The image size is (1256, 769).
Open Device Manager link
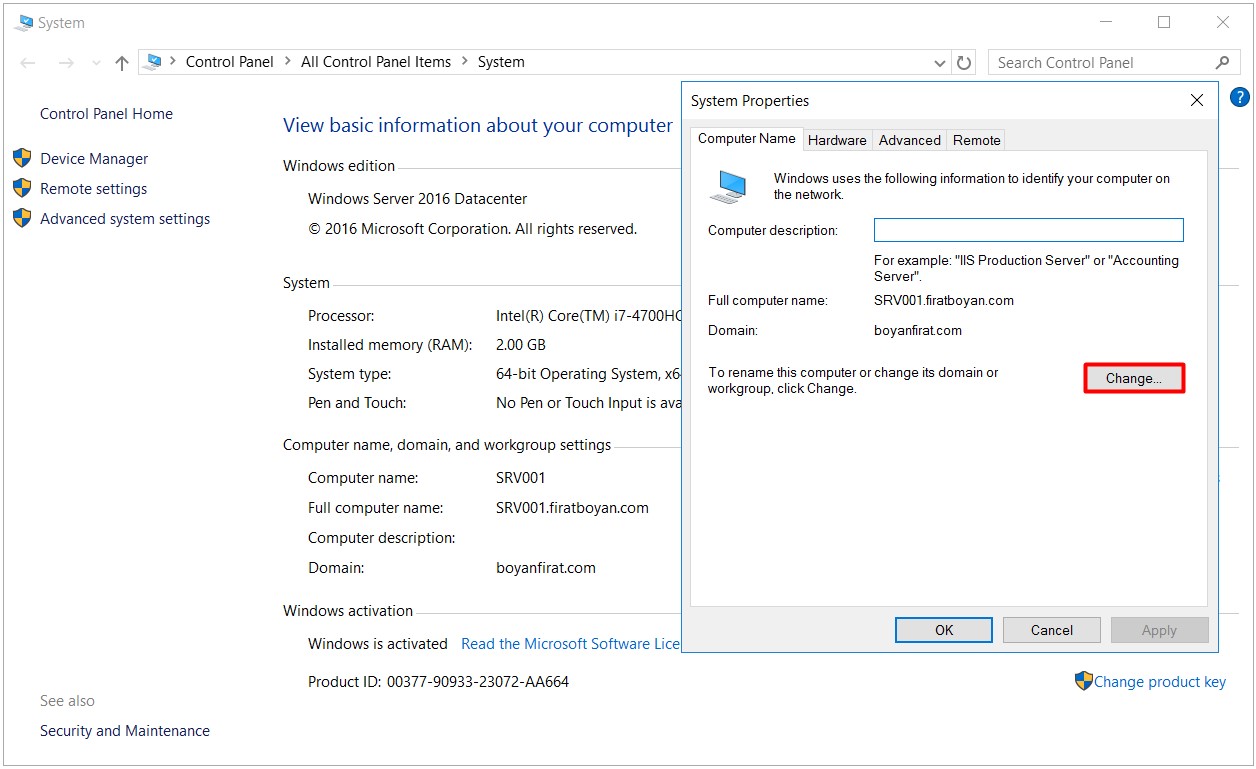tap(94, 158)
